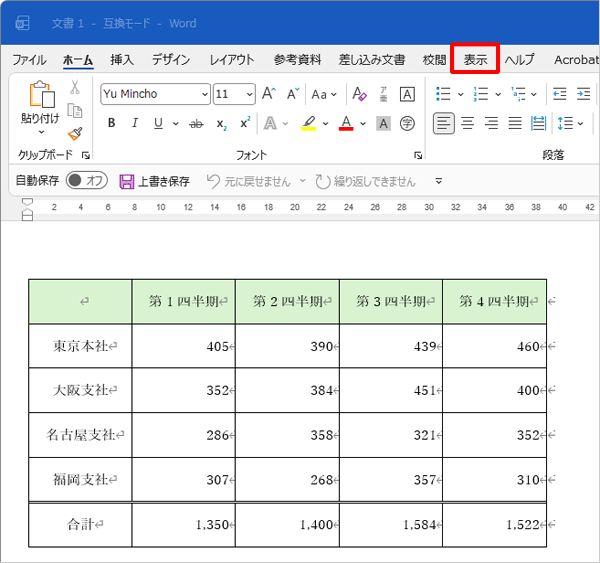Toggle 自動保存 switch on

coord(86,180)
